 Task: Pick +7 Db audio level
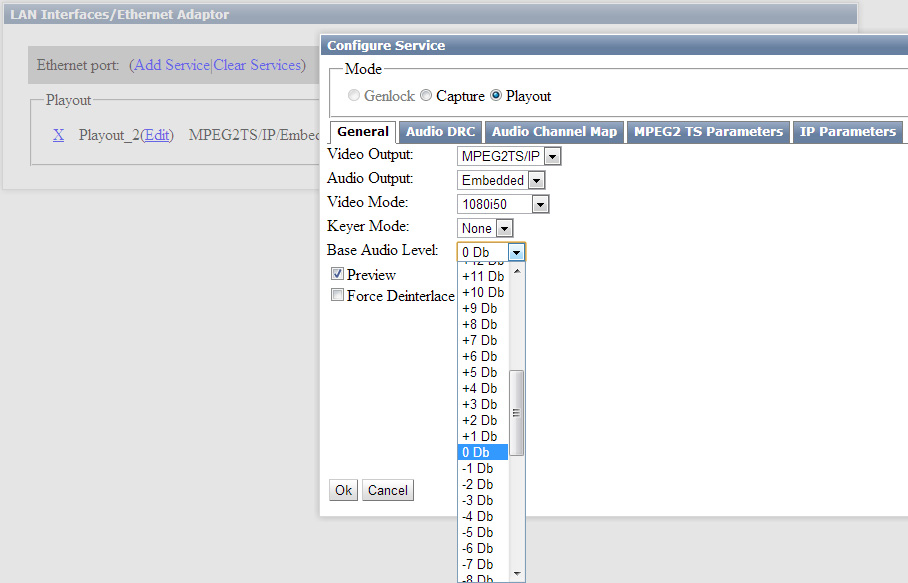tap(483, 340)
